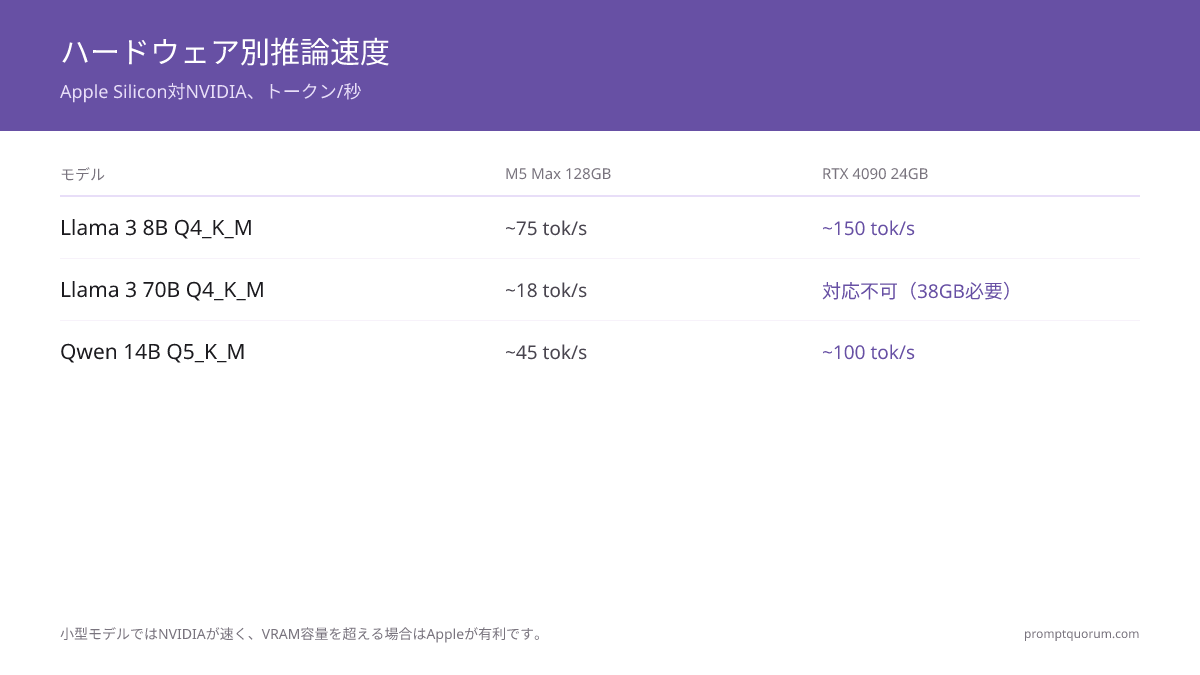This screenshot has width=1200, height=675.
Task: Click the ~150 tok/s value
Action: click(868, 228)
